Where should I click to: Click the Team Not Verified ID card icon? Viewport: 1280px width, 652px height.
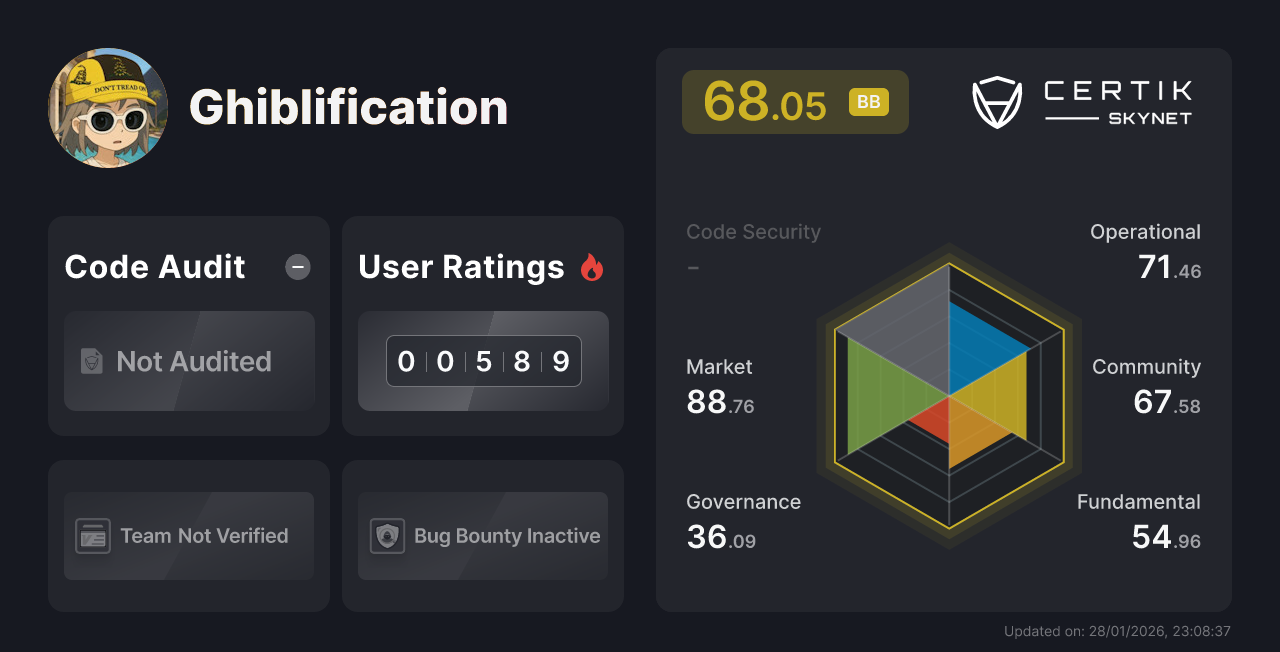click(x=92, y=536)
